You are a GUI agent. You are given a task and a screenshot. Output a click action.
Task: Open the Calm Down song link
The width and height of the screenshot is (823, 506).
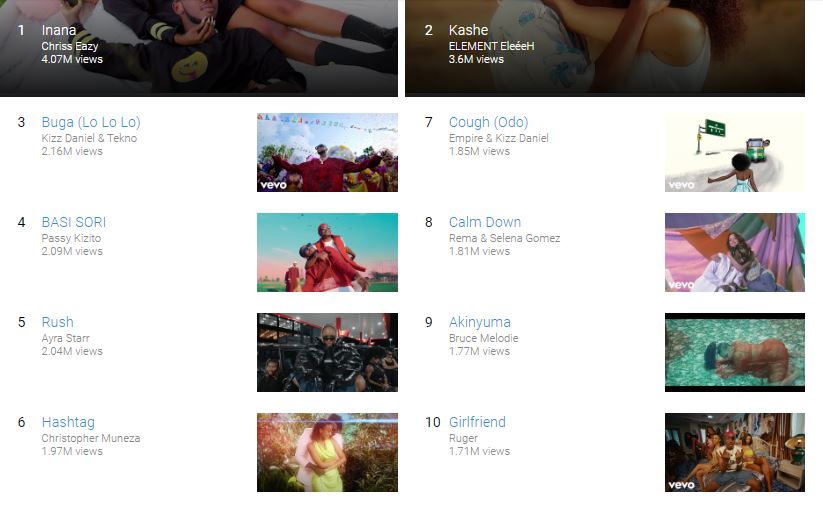click(485, 222)
